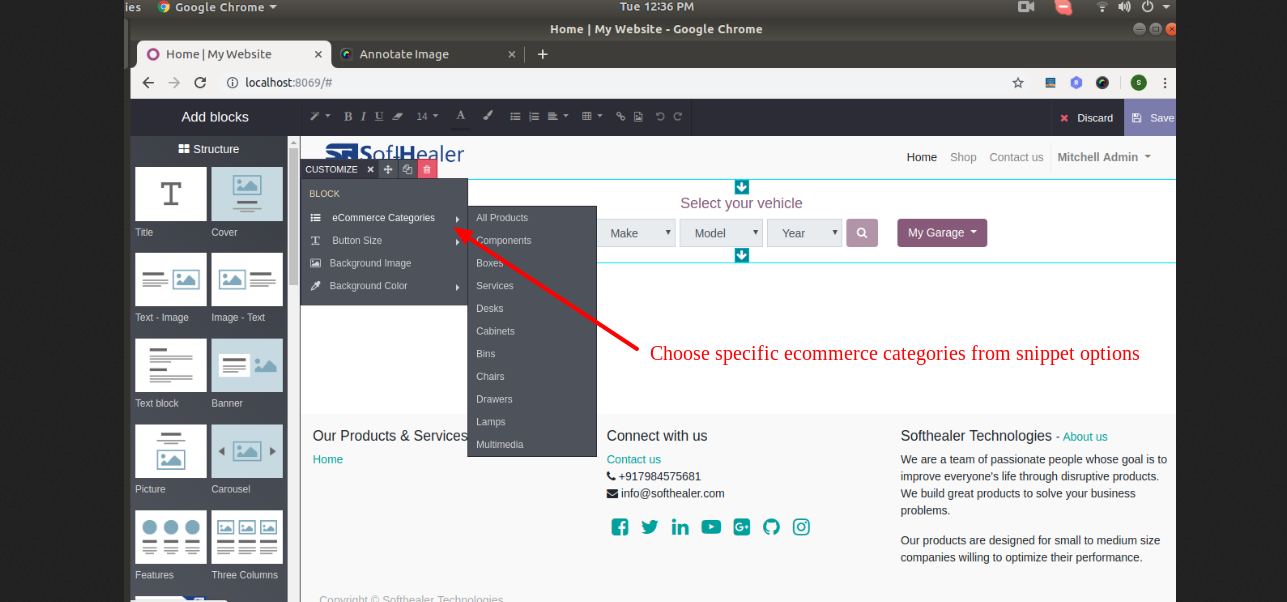Discard the website edits
The height and width of the screenshot is (602, 1287).
(x=1087, y=118)
